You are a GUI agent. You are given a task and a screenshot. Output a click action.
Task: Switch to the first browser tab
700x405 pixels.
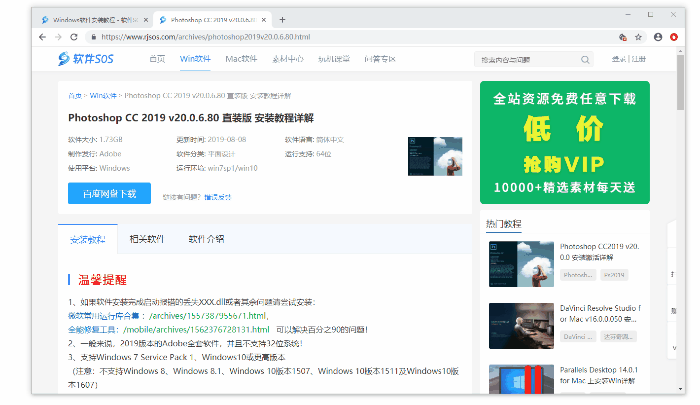tap(95, 20)
